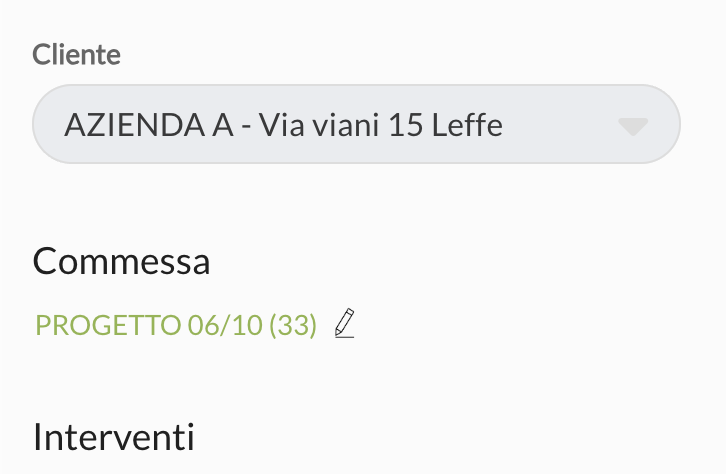Change client using the AZIENDA A dropdown

click(356, 125)
